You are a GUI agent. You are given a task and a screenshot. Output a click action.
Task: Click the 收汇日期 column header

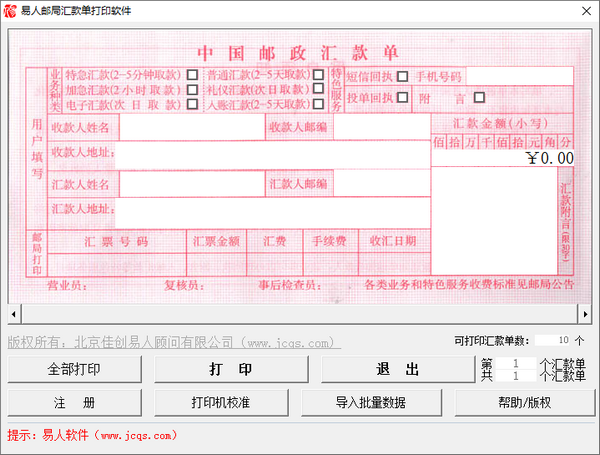coord(393,241)
